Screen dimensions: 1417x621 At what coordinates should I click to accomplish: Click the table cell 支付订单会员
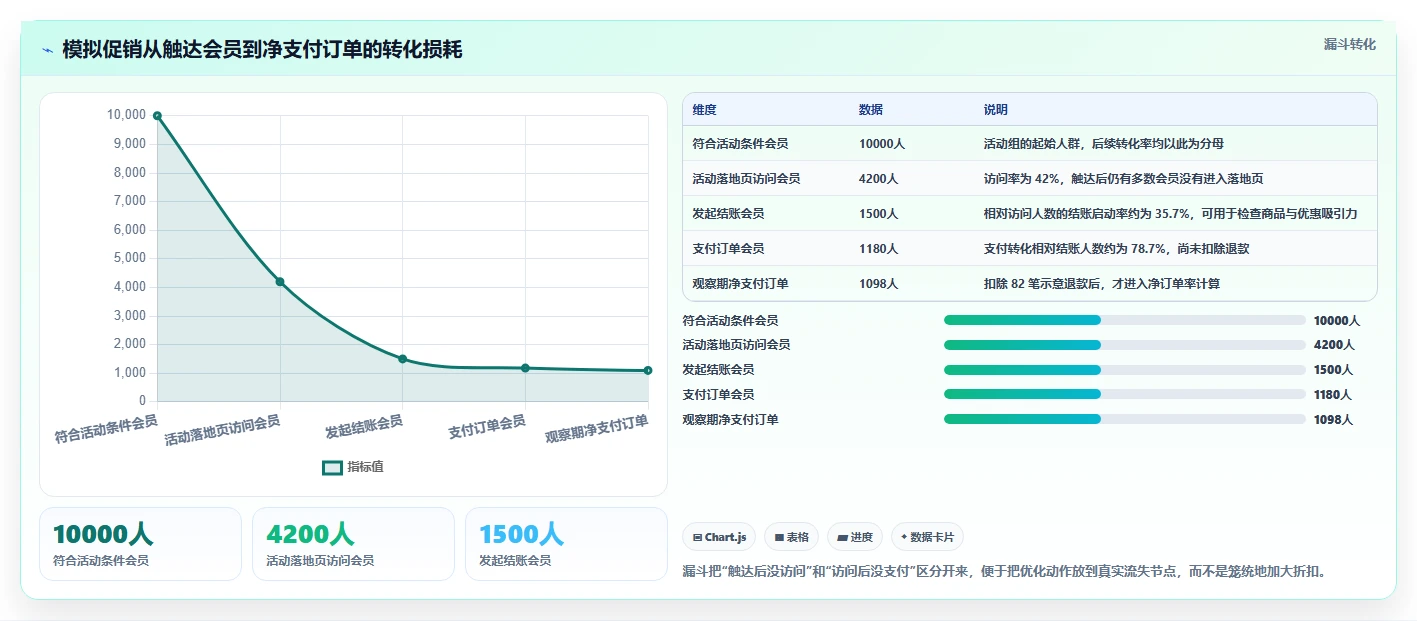728,249
